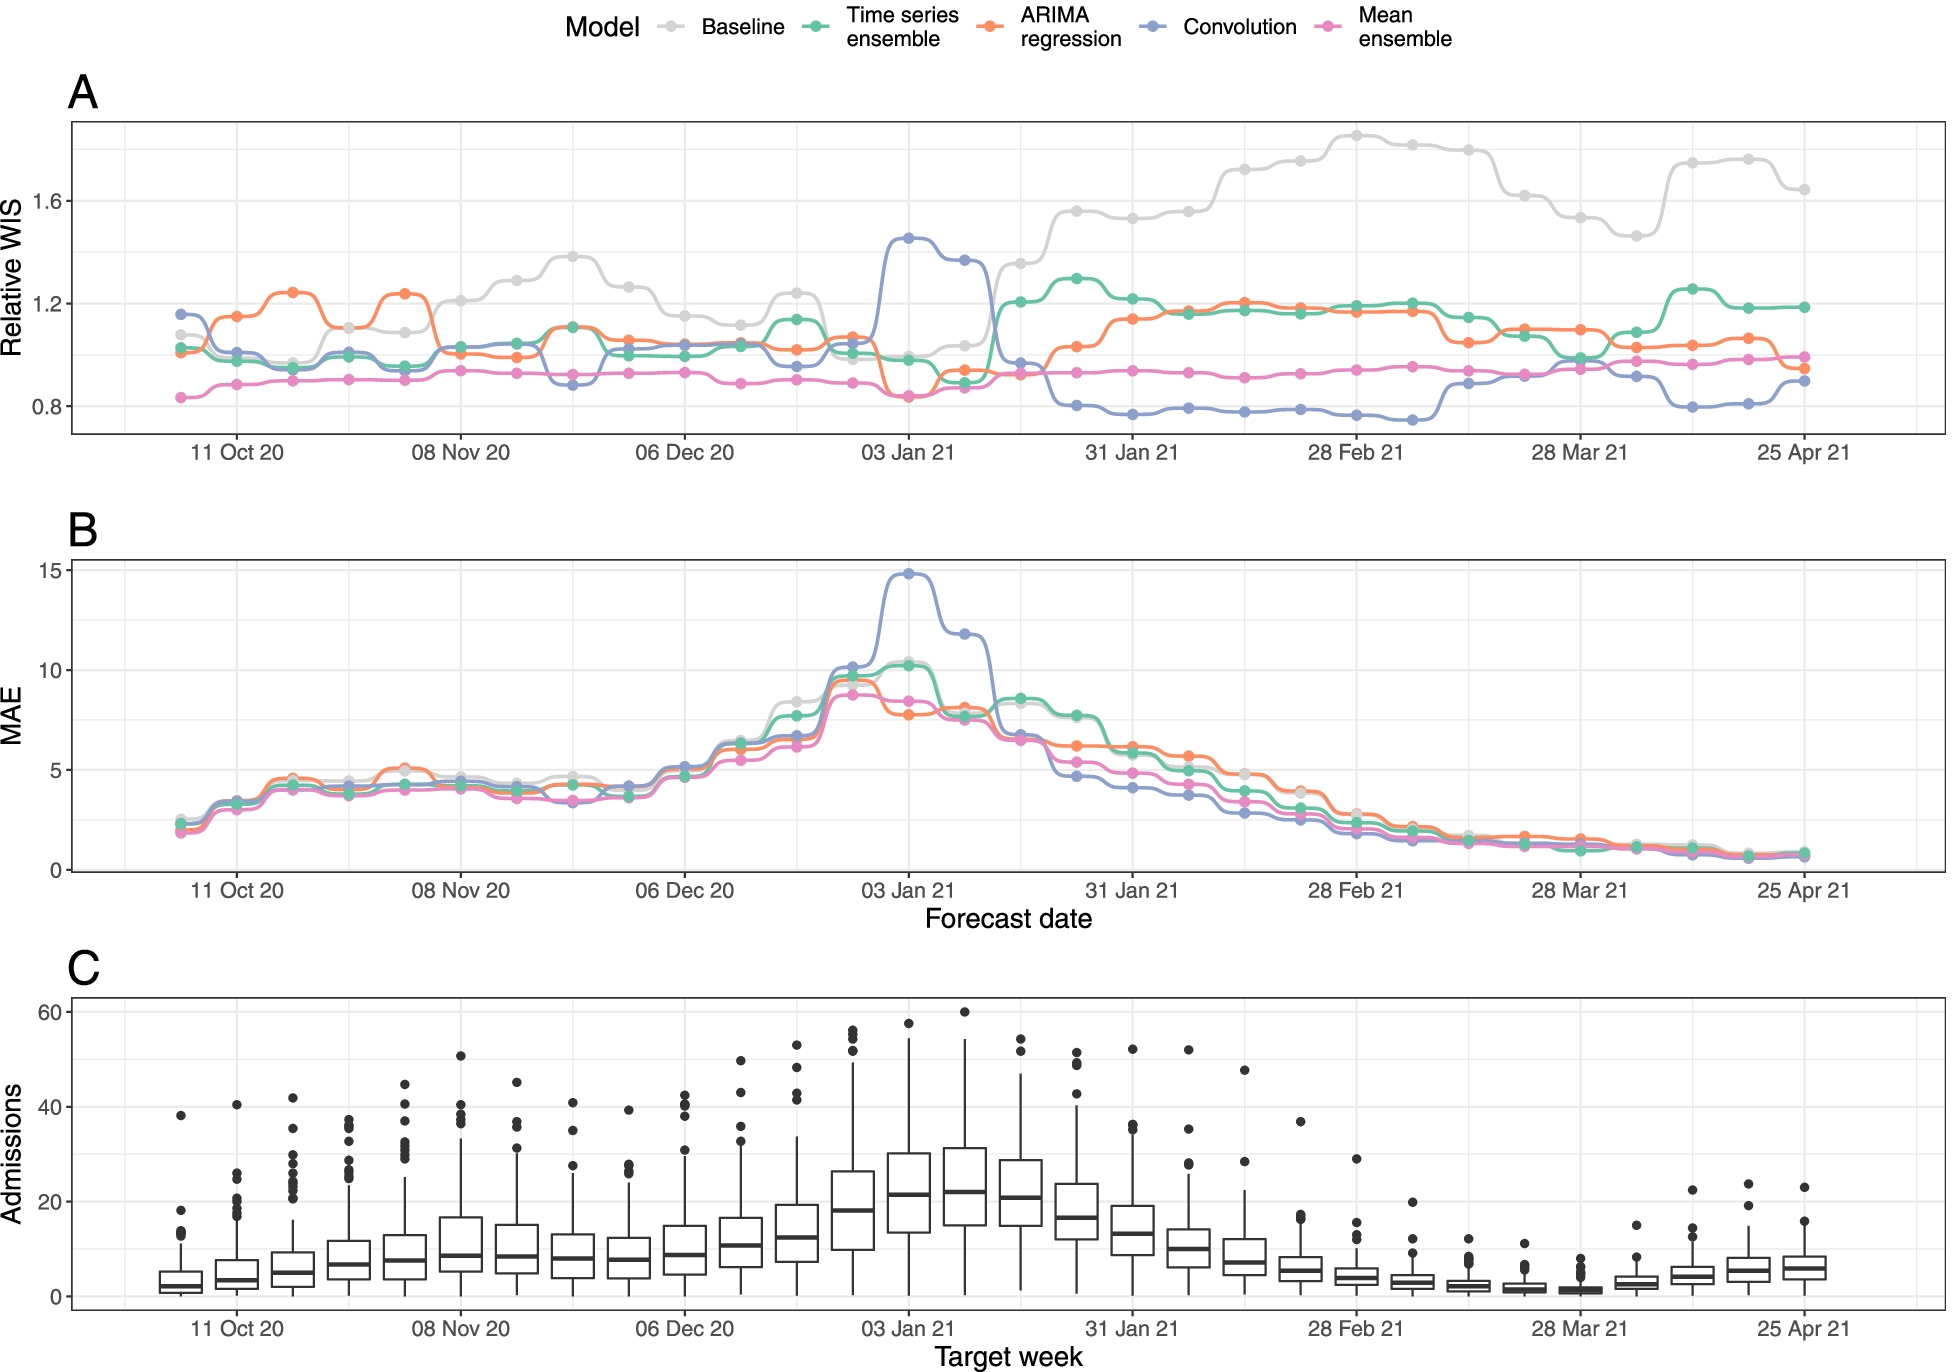Click '06 Dec 20' label in panel C

pyautogui.click(x=685, y=1329)
